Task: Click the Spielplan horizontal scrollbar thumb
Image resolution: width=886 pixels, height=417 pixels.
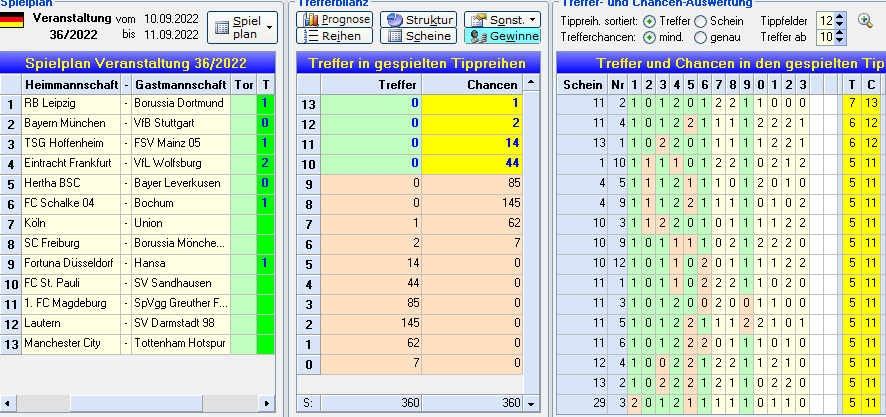Action: coord(136,403)
